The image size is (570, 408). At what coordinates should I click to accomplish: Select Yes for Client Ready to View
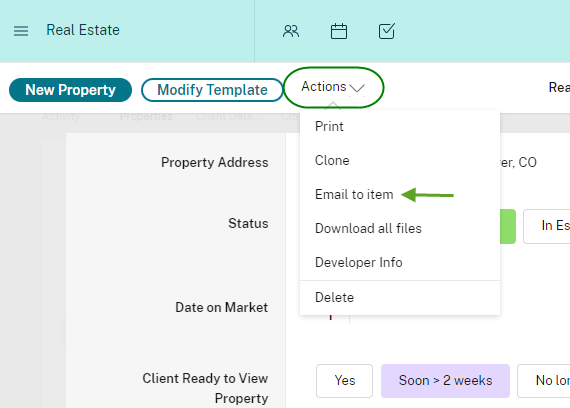[x=344, y=381]
